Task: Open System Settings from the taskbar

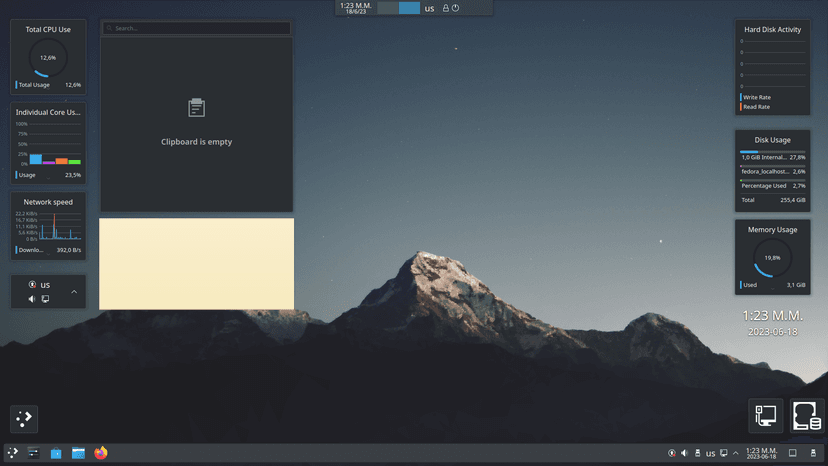Action: click(x=33, y=453)
